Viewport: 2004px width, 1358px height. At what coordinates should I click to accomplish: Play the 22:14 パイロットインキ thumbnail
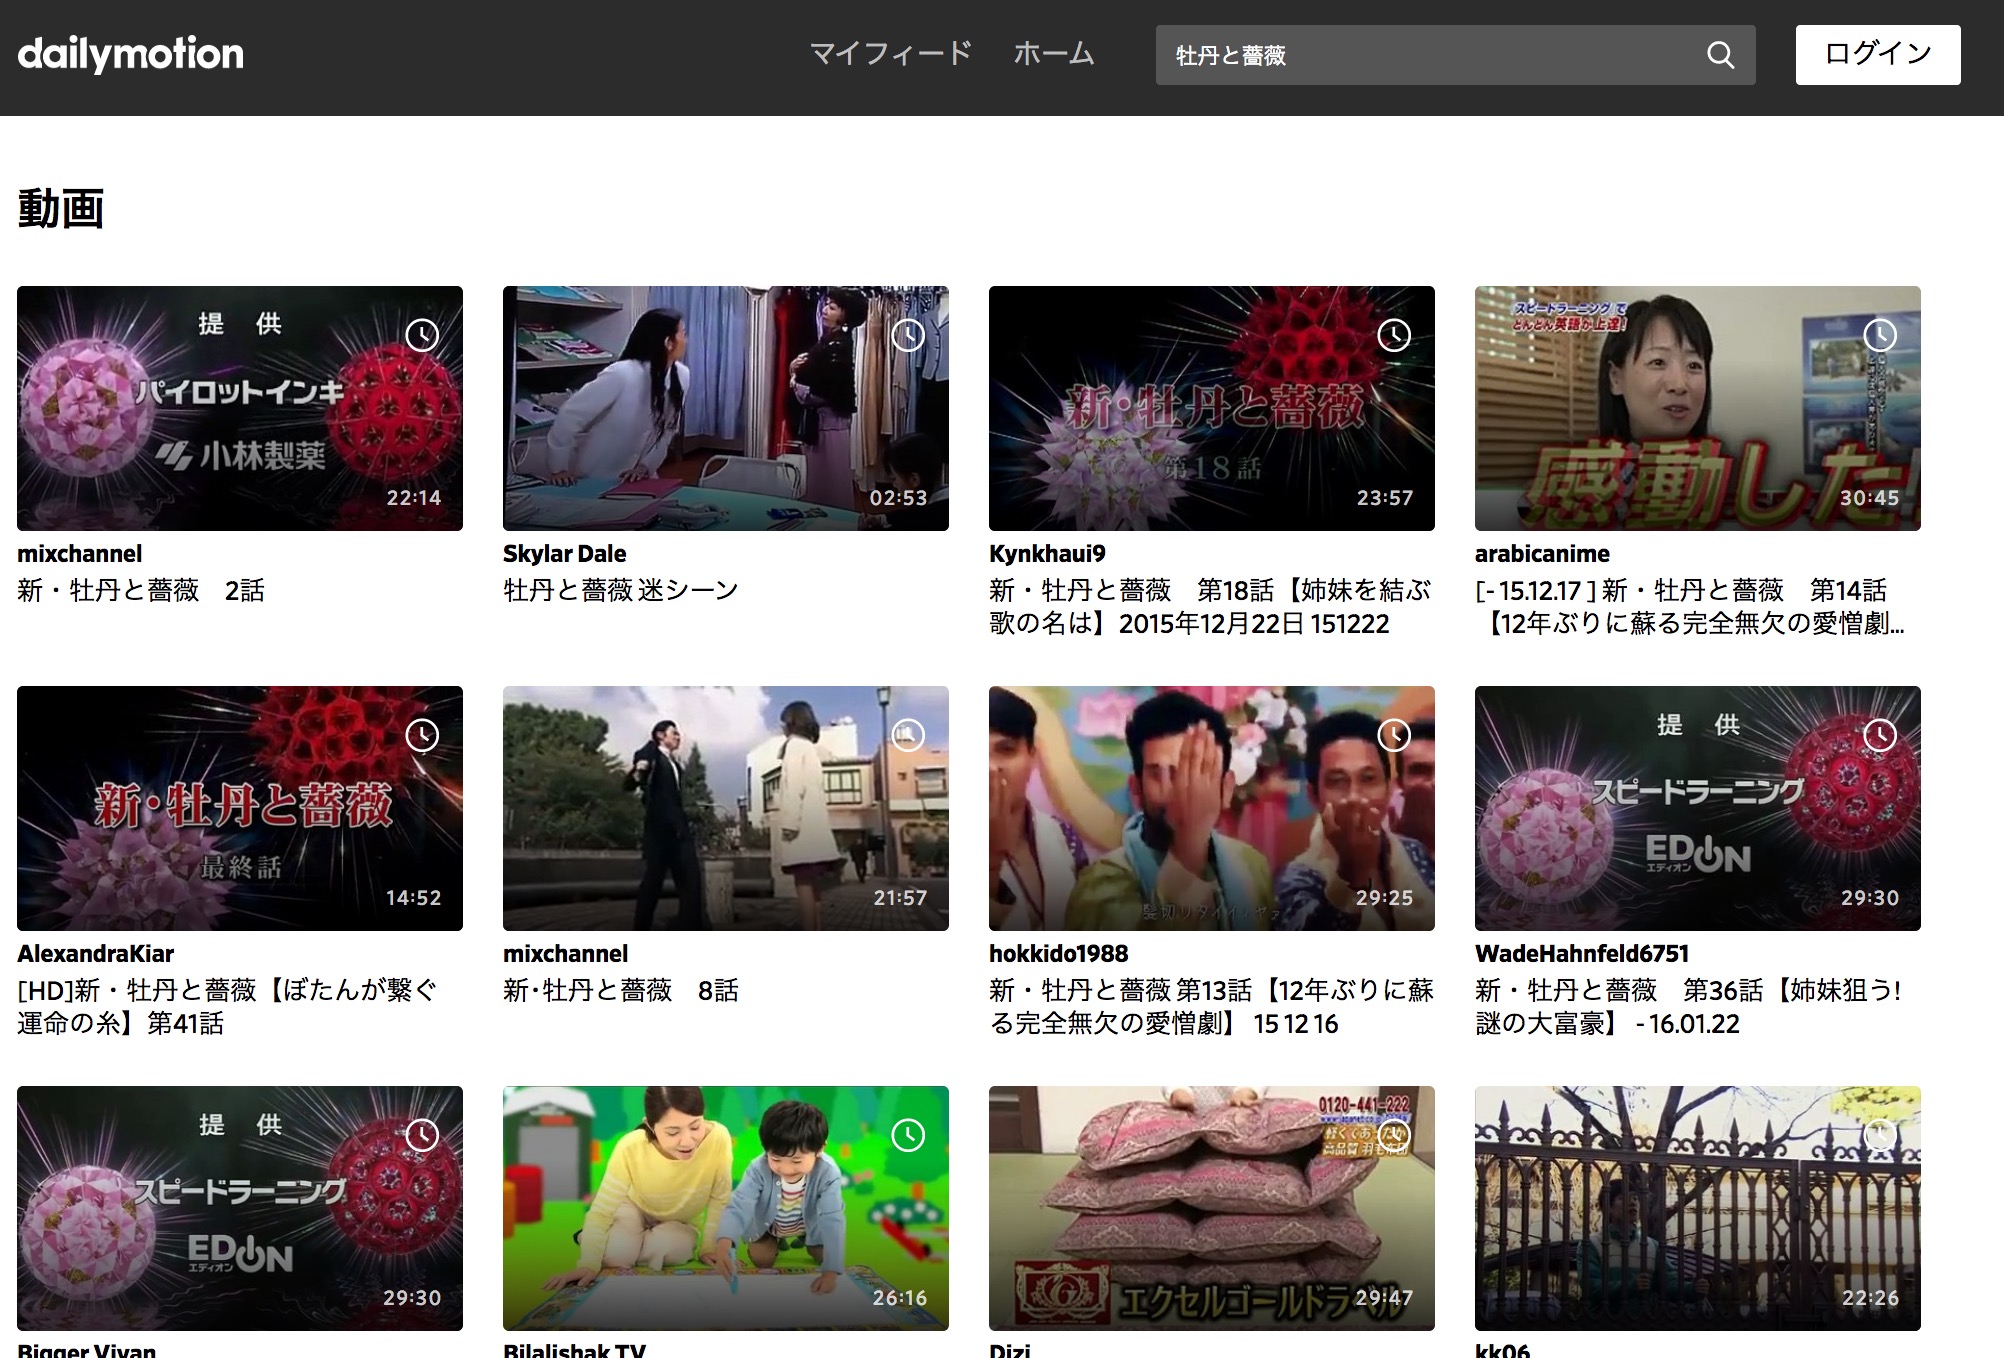click(240, 408)
